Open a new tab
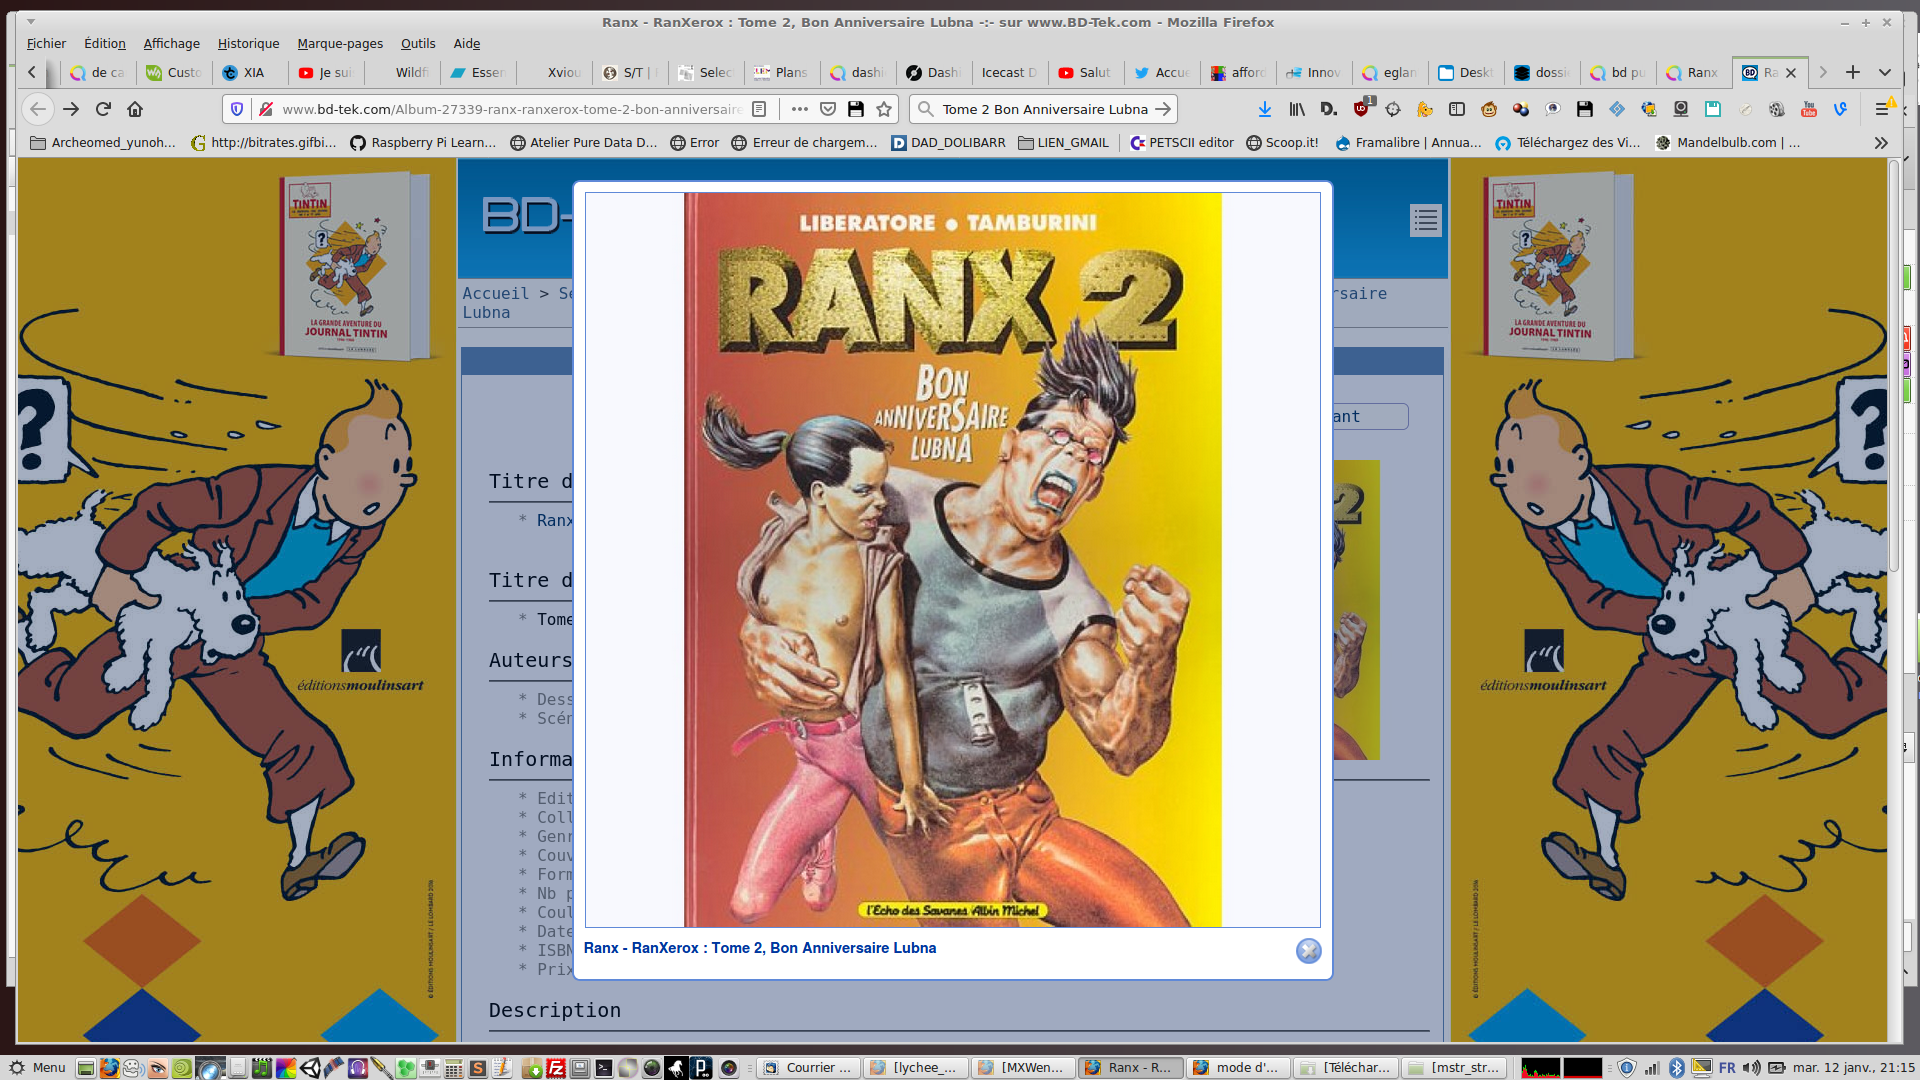 [x=1853, y=72]
